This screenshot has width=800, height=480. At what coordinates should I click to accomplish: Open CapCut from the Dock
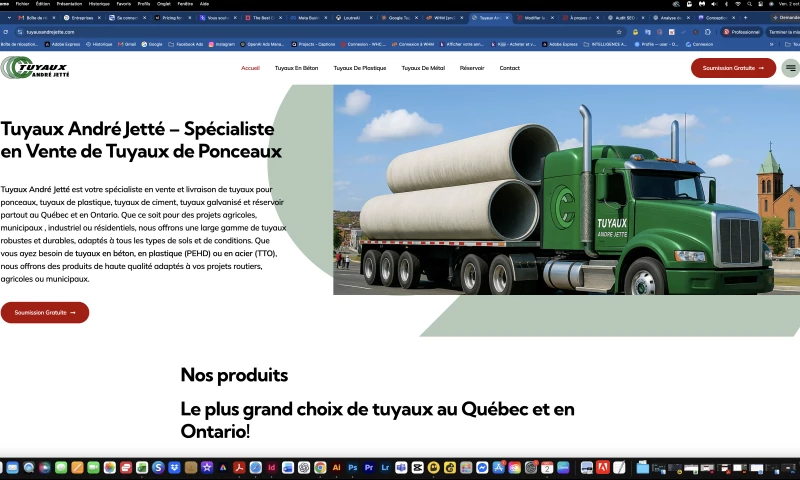point(417,467)
